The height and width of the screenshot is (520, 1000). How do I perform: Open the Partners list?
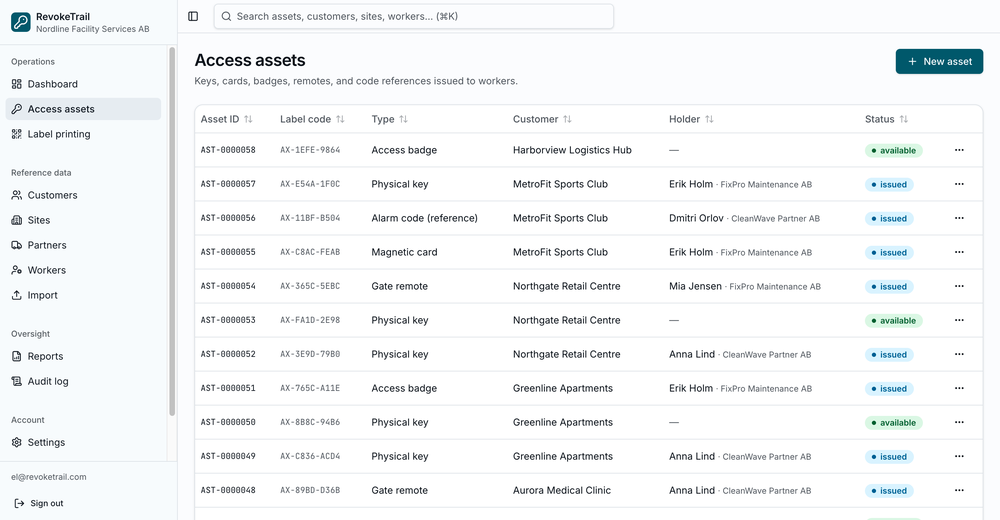click(x=83, y=245)
